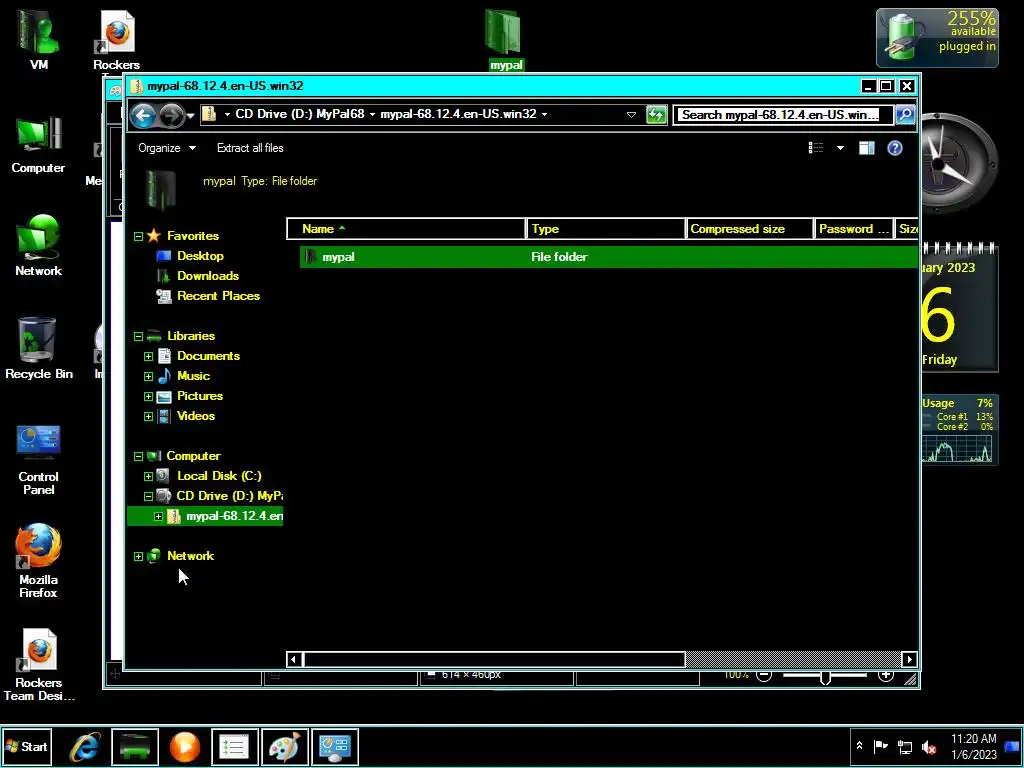Select Music library in tree
Viewport: 1024px width, 768px height.
pos(193,376)
